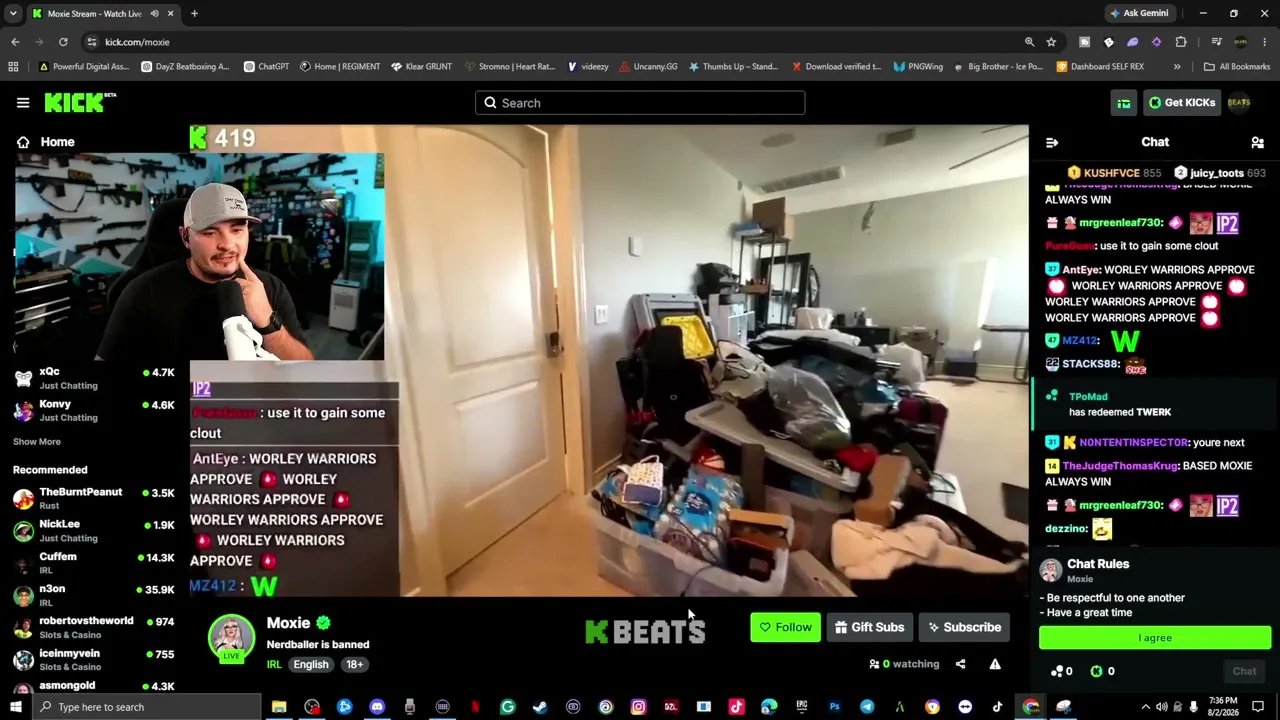The height and width of the screenshot is (720, 1280).
Task: Open chat user list icon
Action: [1258, 142]
